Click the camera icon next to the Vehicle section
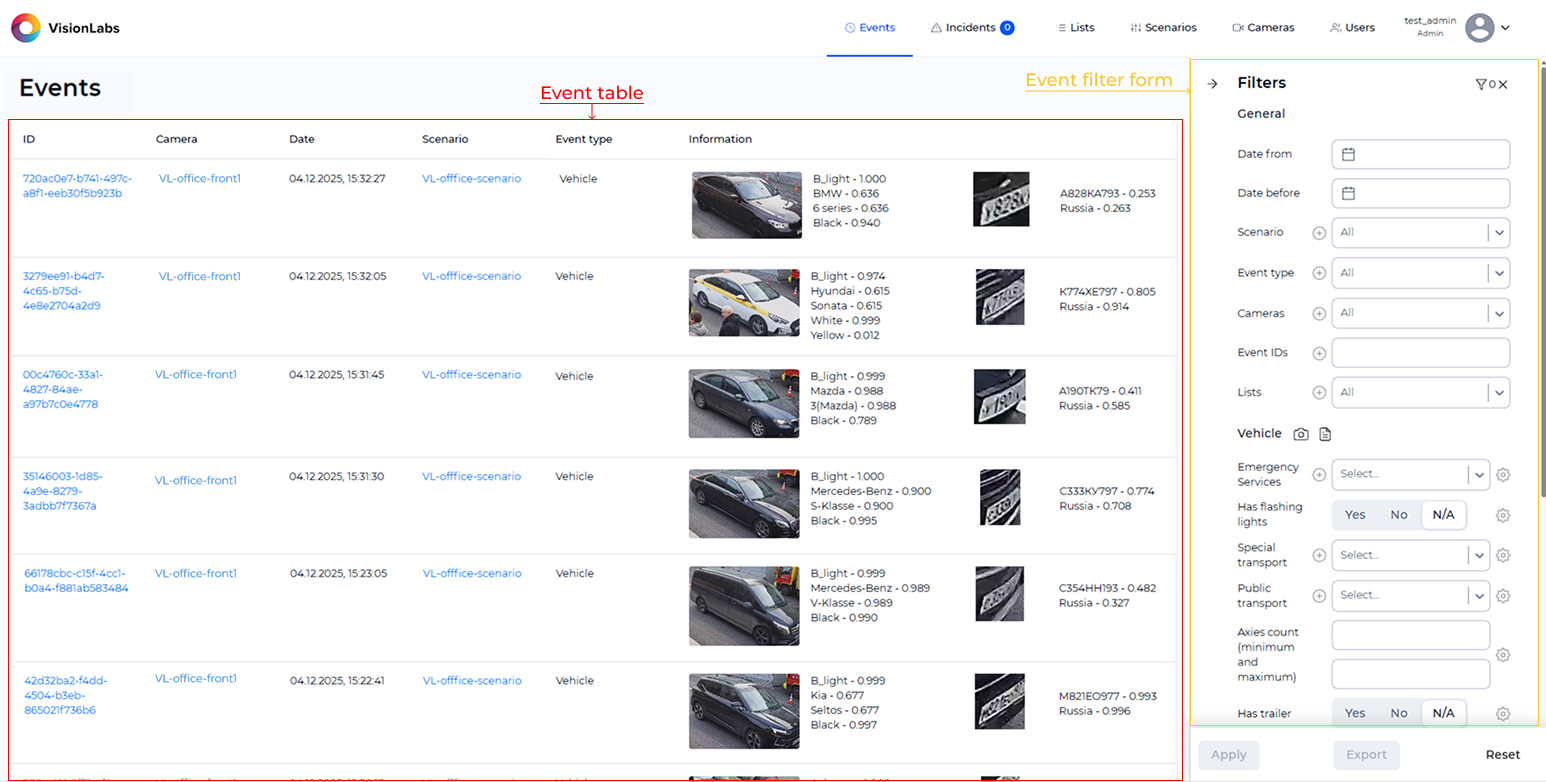The height and width of the screenshot is (782, 1546). (x=1301, y=434)
